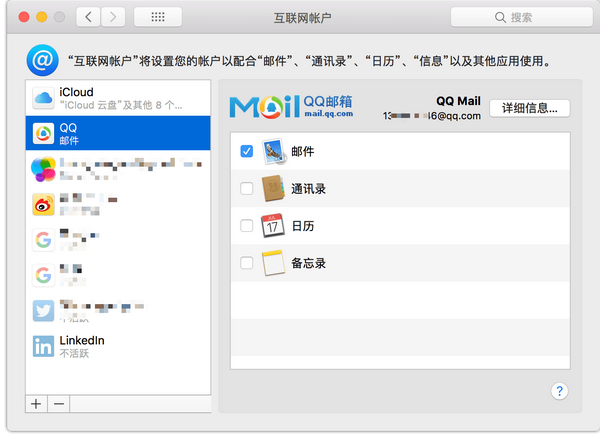Enable the 备忘录 checkbox

coord(247,263)
